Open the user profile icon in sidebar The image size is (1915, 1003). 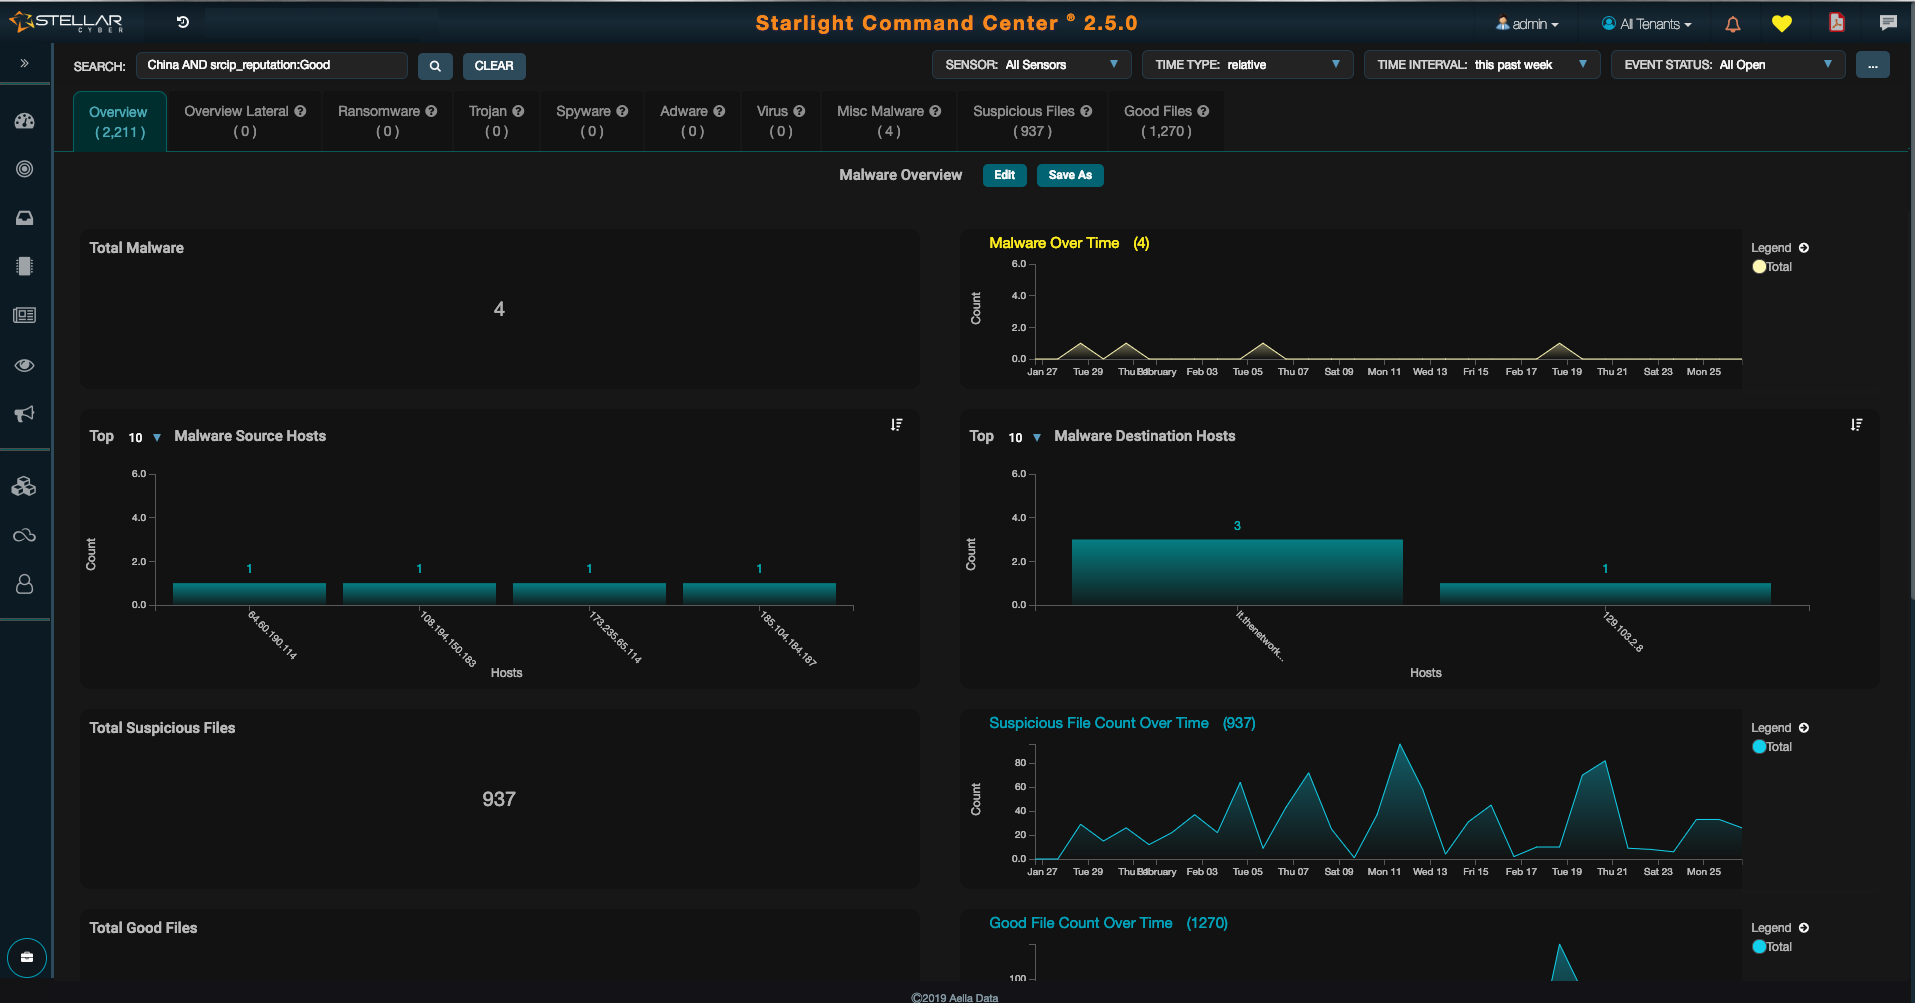[25, 584]
